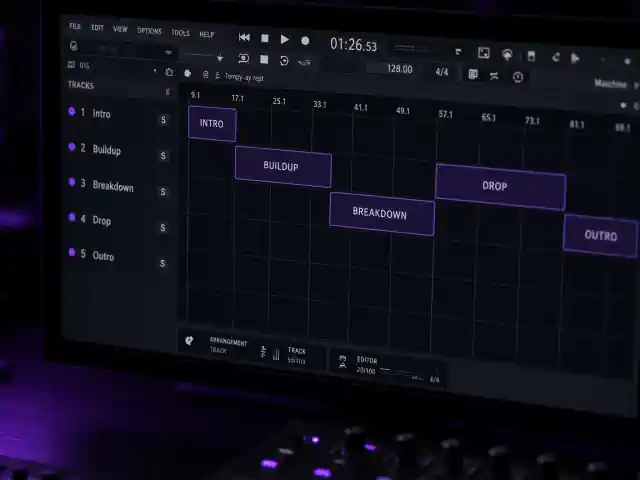This screenshot has height=480, width=640.
Task: Open the Tracks panel options menu icon
Action: 167,92
